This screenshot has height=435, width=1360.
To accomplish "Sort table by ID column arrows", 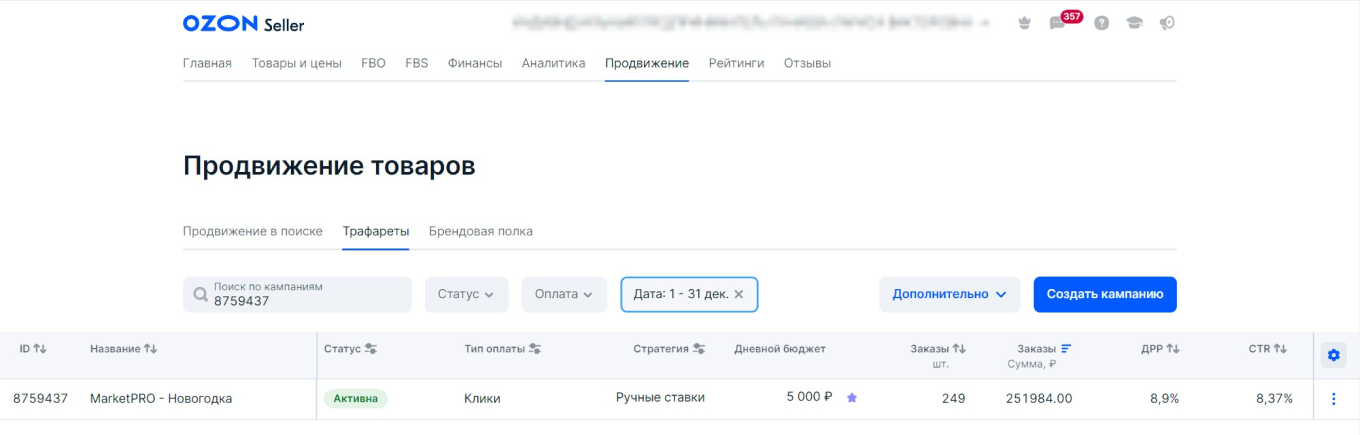I will 40,349.
